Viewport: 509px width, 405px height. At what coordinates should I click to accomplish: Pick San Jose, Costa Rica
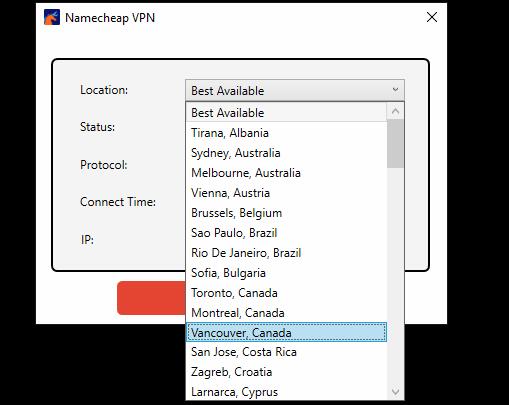click(x=286, y=352)
